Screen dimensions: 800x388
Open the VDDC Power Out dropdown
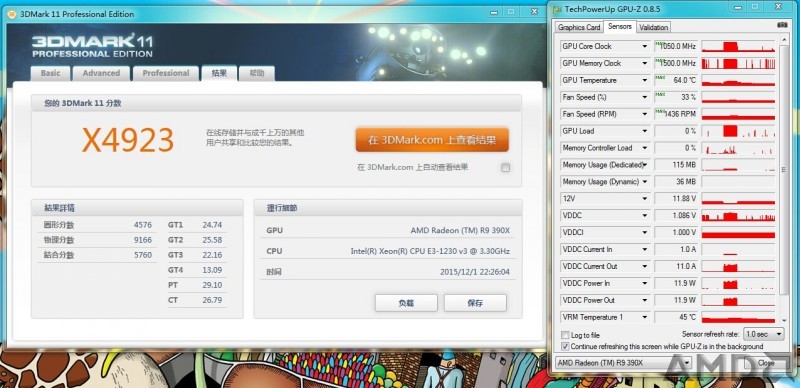[x=645, y=300]
